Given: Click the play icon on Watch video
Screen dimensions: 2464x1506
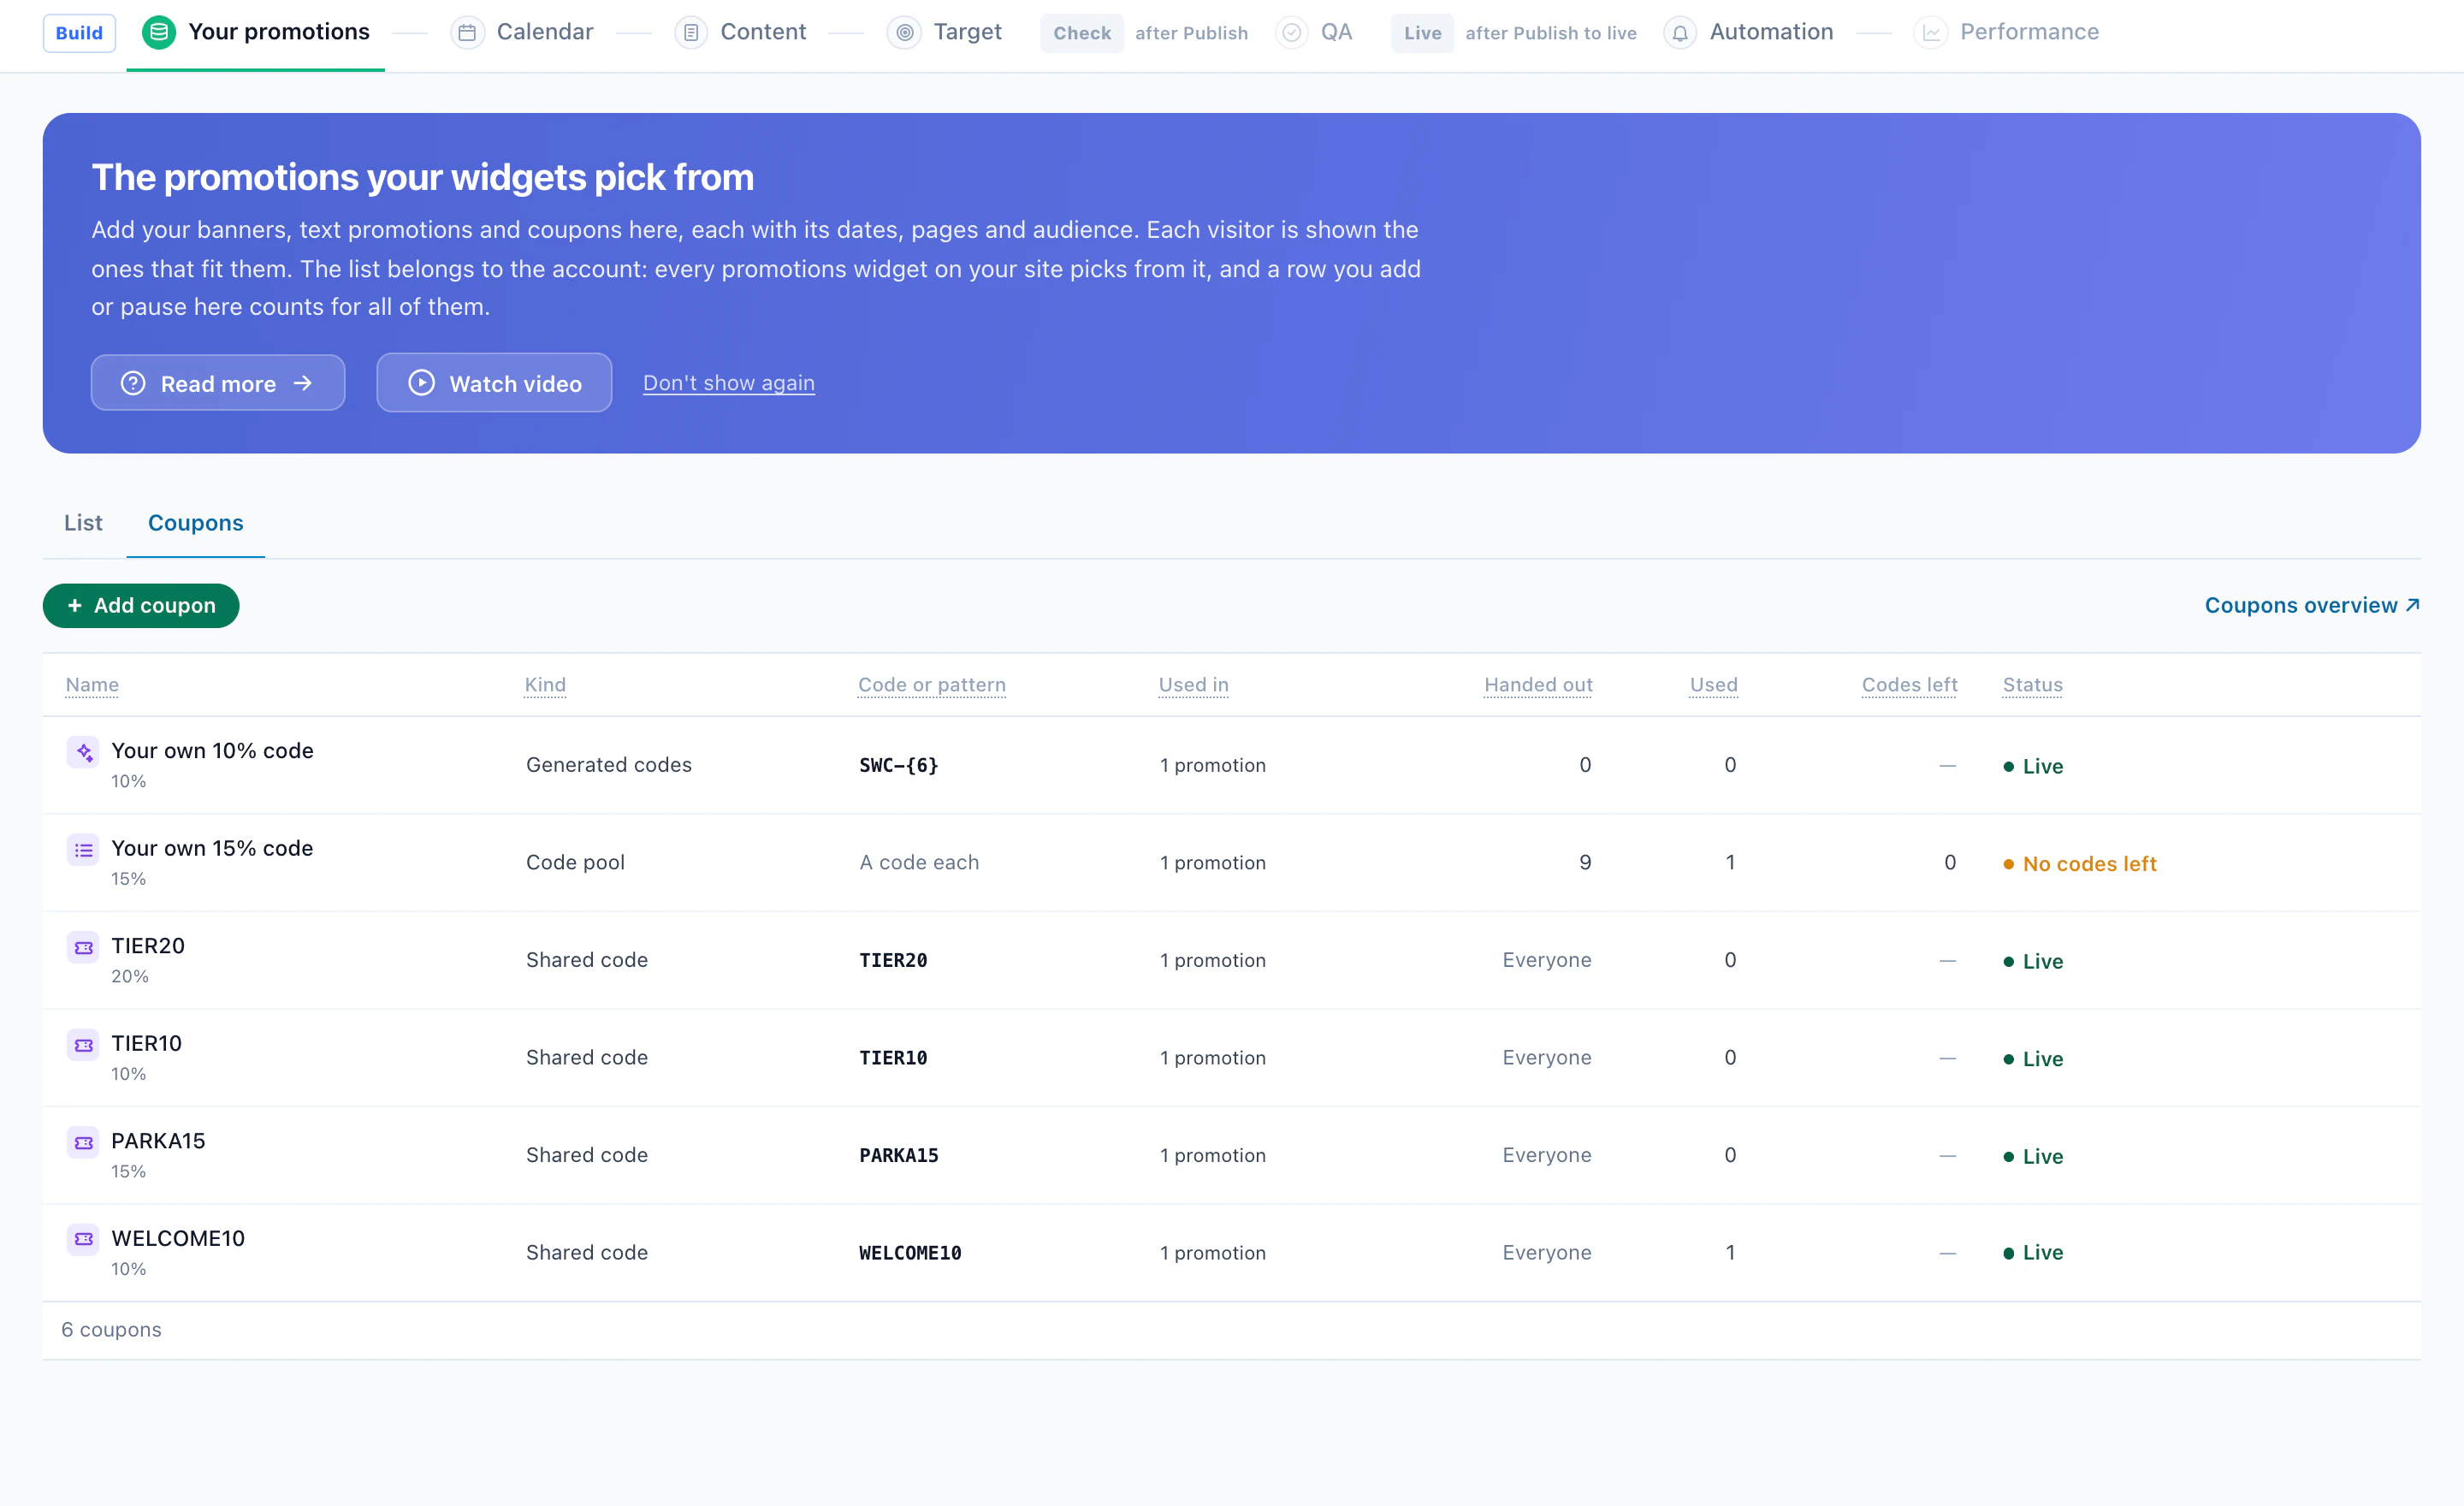Looking at the screenshot, I should tap(422, 383).
